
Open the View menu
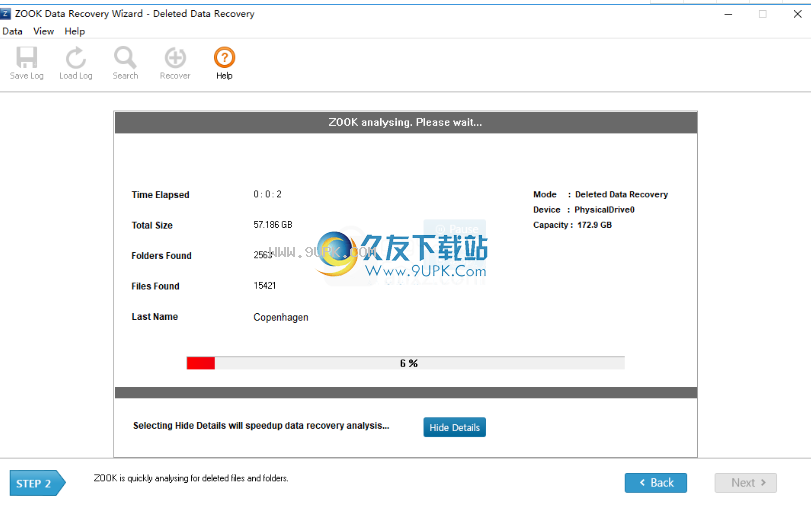tap(43, 31)
